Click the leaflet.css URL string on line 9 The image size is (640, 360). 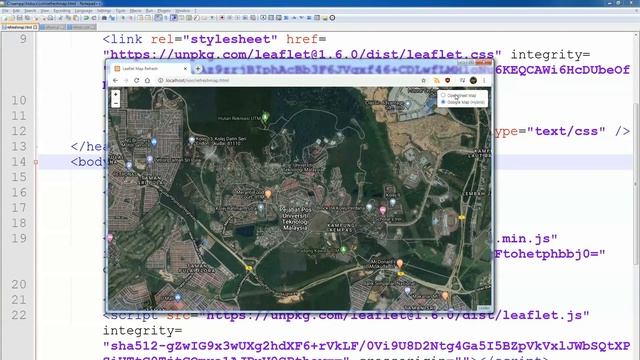pos(302,55)
